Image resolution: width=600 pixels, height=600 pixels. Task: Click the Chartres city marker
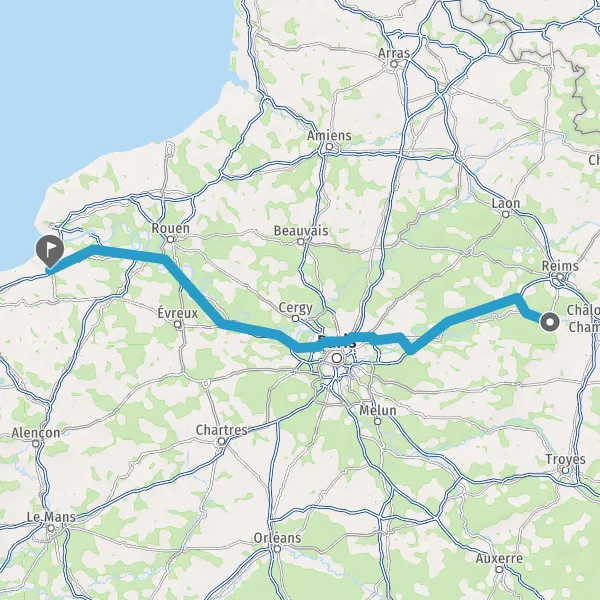221,441
